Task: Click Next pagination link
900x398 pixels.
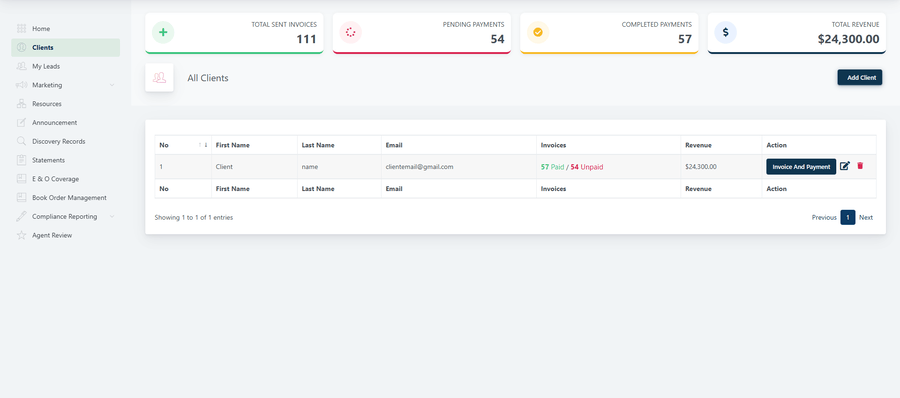Action: pyautogui.click(x=866, y=217)
